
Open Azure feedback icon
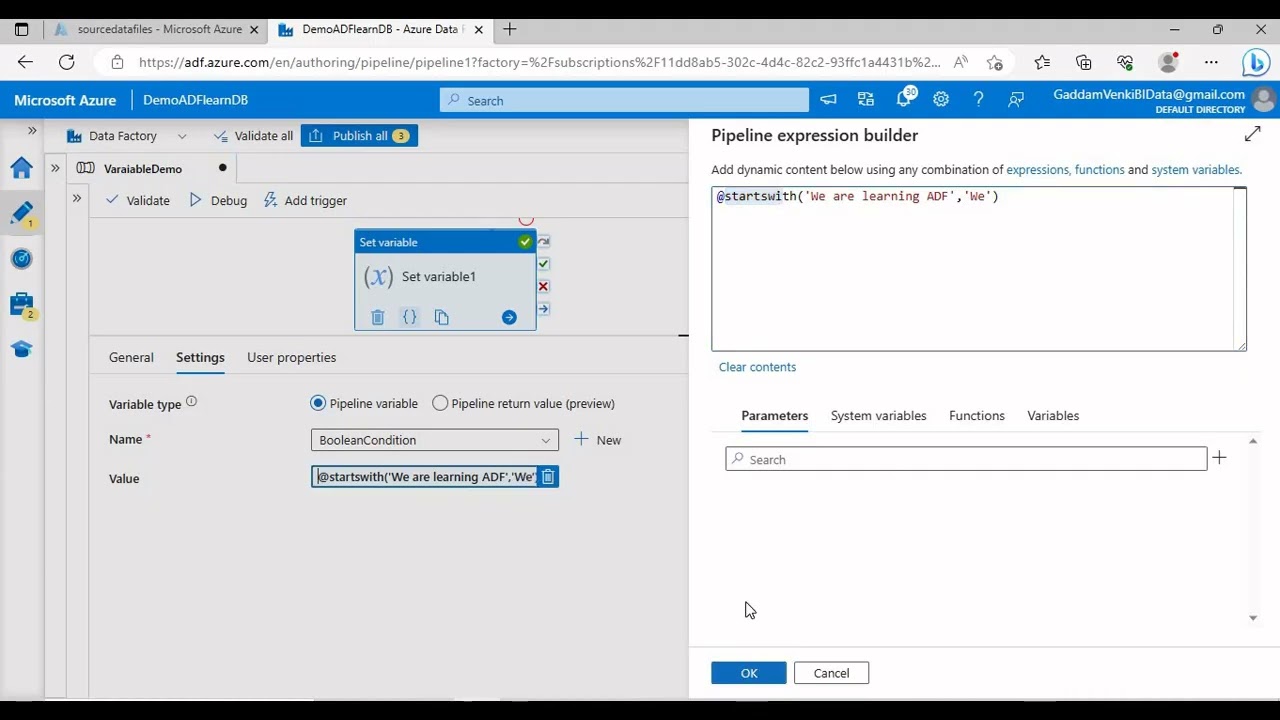pos(1016,99)
